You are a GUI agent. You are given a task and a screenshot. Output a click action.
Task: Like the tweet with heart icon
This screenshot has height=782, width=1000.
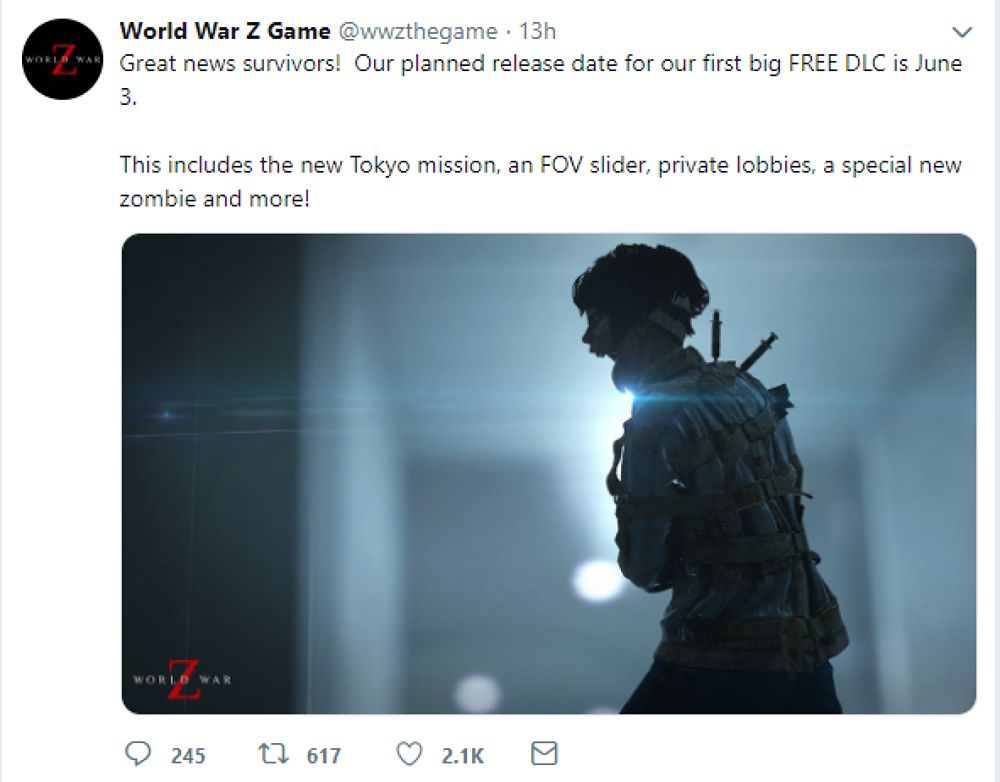[409, 754]
